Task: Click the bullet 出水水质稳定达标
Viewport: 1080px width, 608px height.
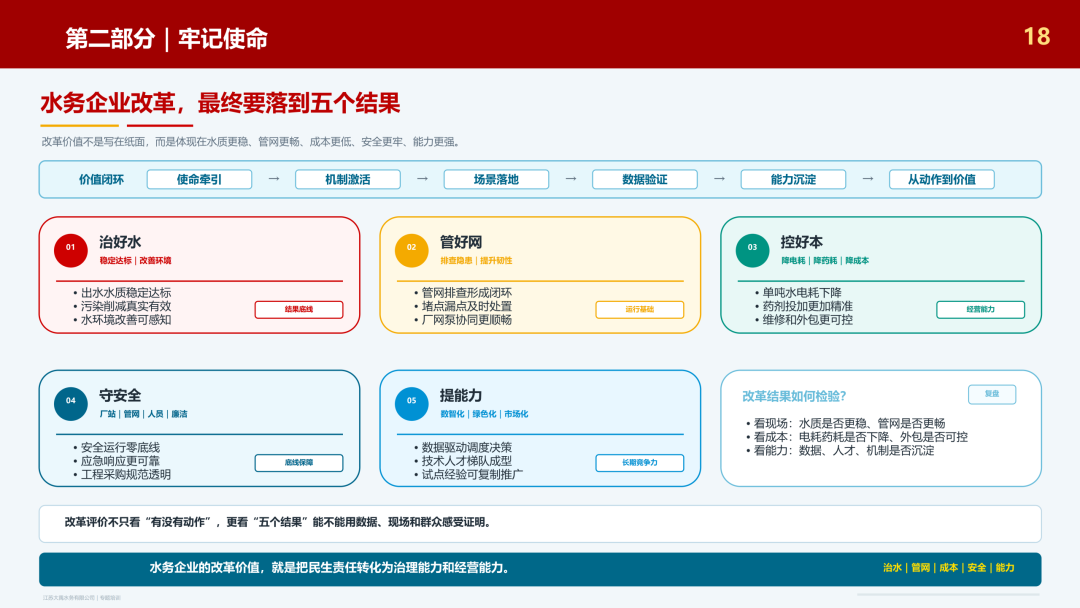Action: tap(125, 293)
